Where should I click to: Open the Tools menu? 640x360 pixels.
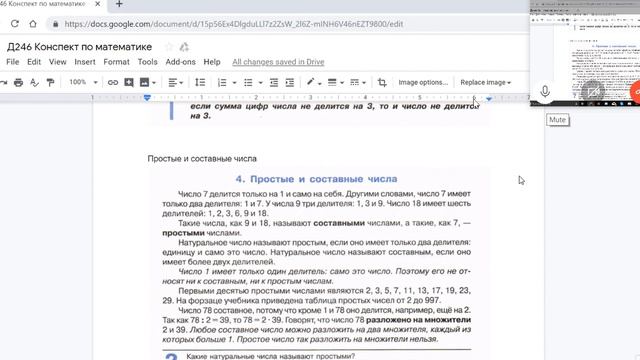tap(147, 62)
